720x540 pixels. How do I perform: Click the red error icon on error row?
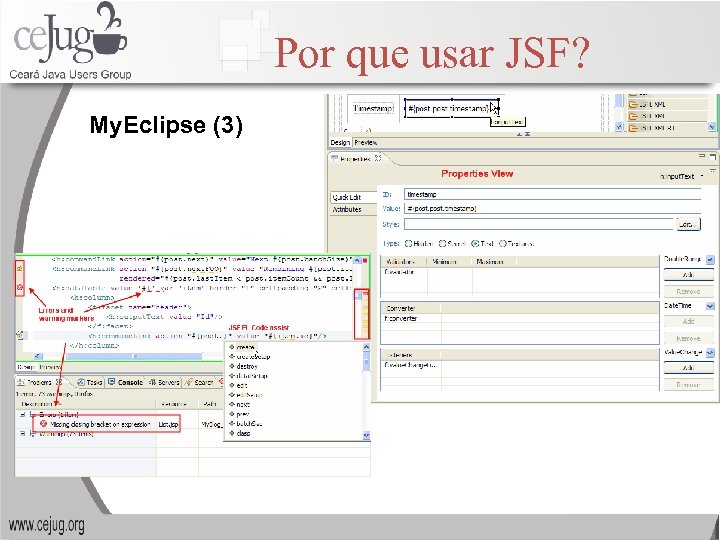(44, 424)
